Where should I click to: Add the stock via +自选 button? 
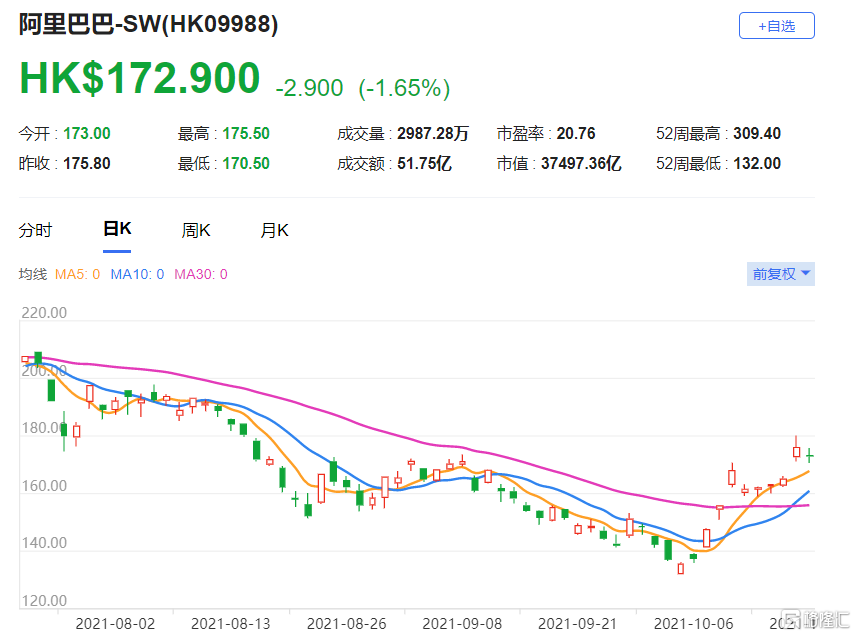click(x=776, y=26)
